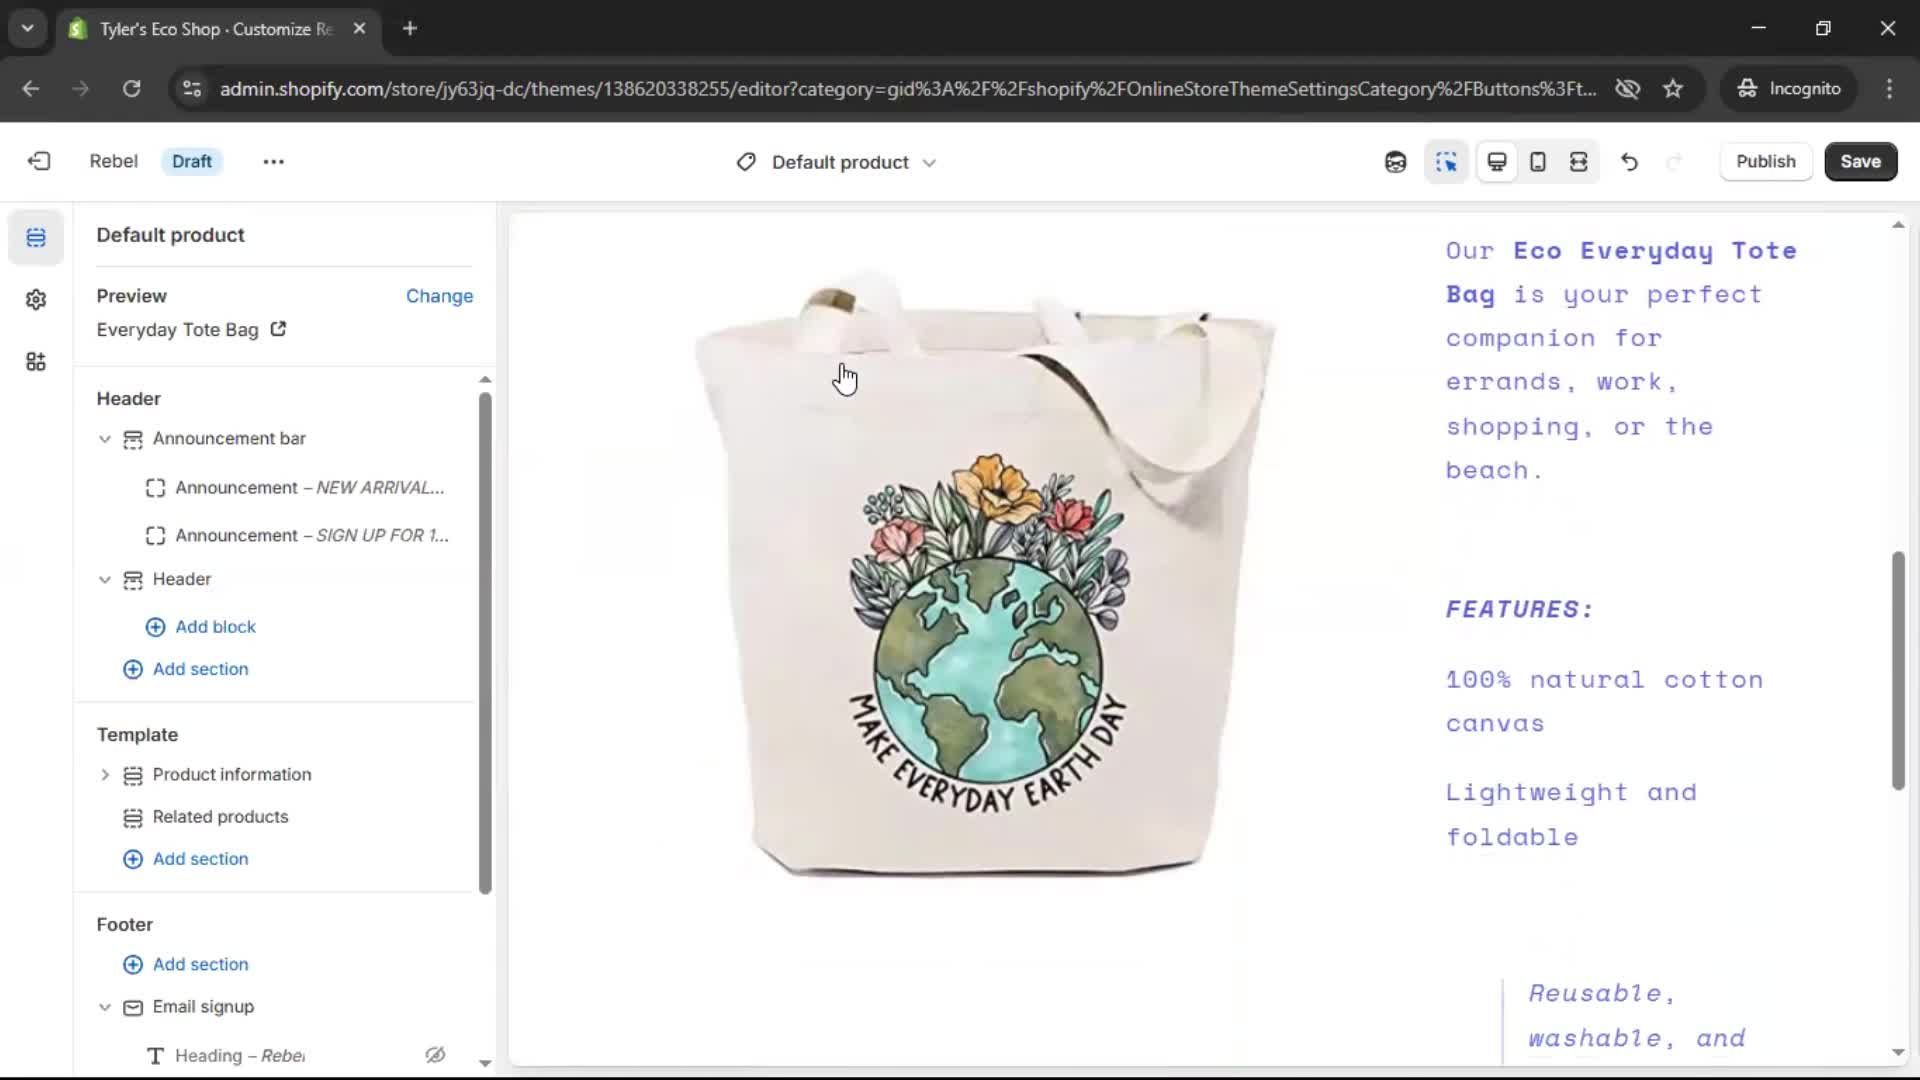
Task: Exit the theme editor
Action: [x=39, y=161]
